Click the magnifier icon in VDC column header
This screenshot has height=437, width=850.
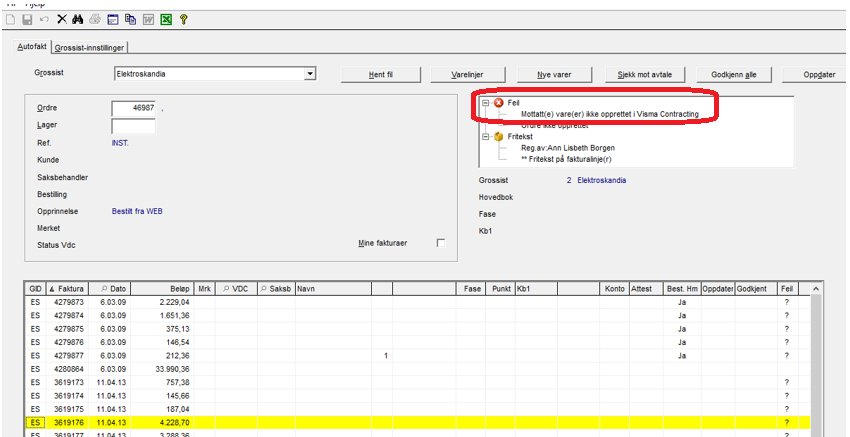[x=225, y=289]
